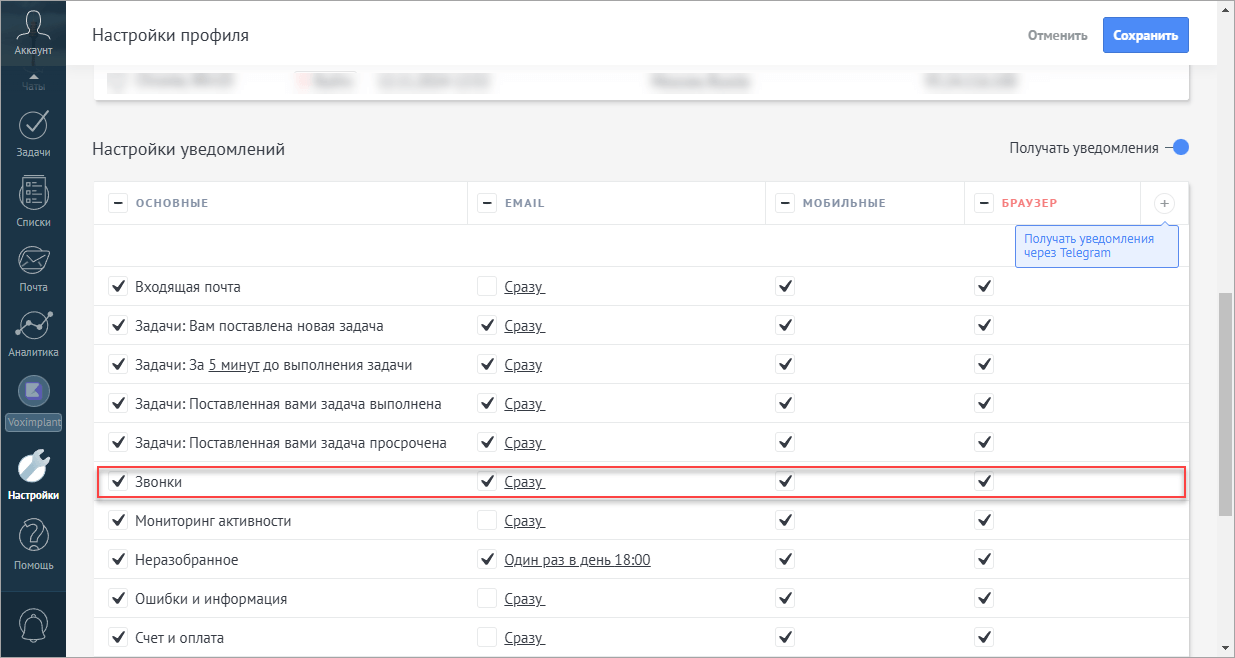The height and width of the screenshot is (658, 1235).
Task: Open Один раз в день 18:00 frequency
Action: 577,560
